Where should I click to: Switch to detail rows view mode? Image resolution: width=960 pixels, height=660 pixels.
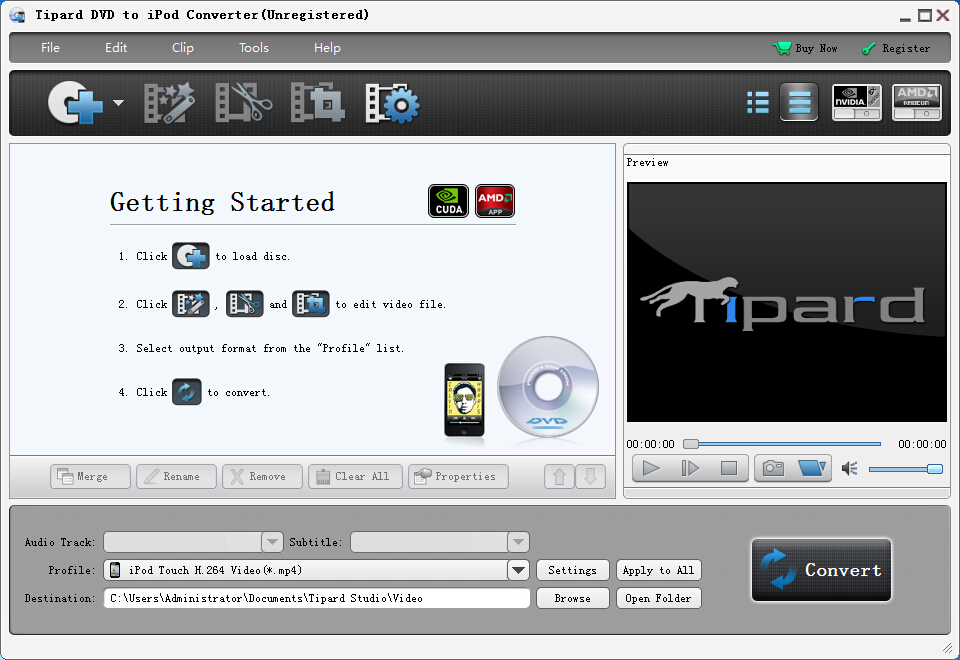tap(799, 102)
